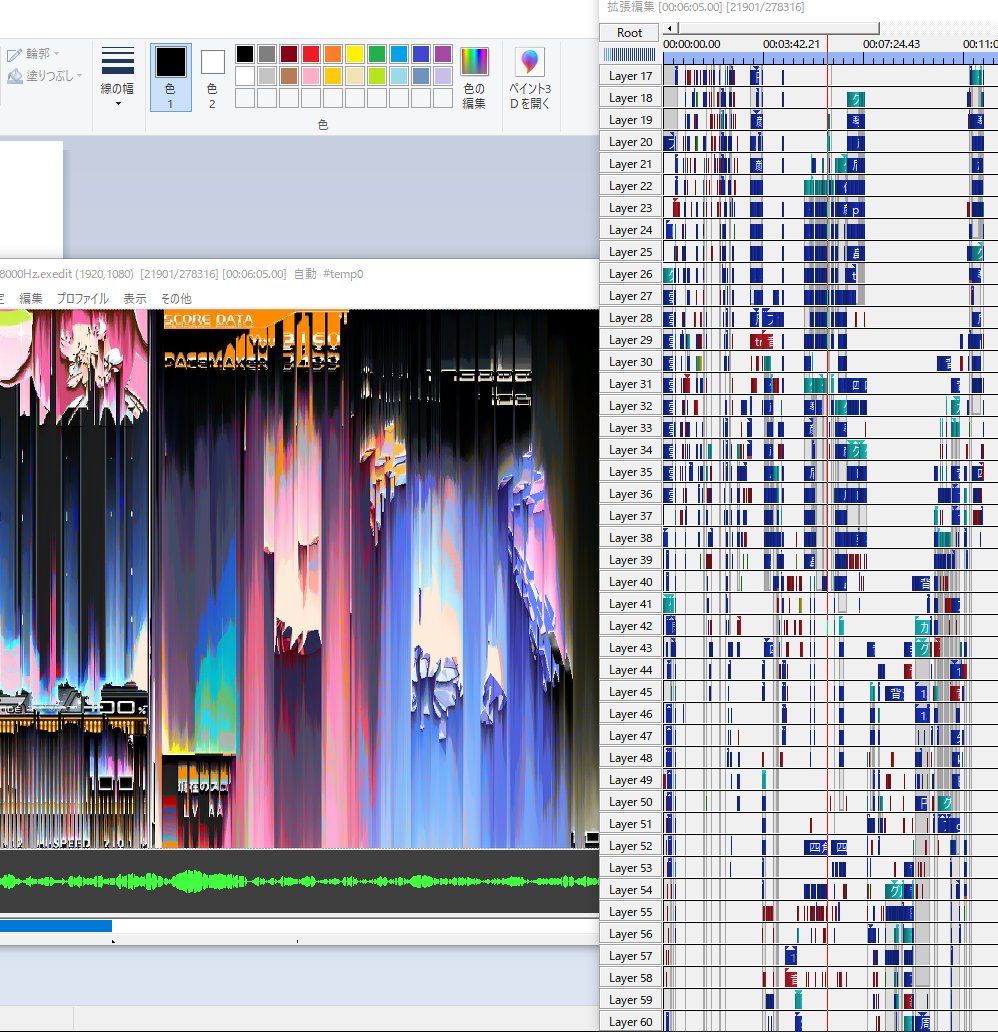Pick the bright red color swatch

point(311,53)
